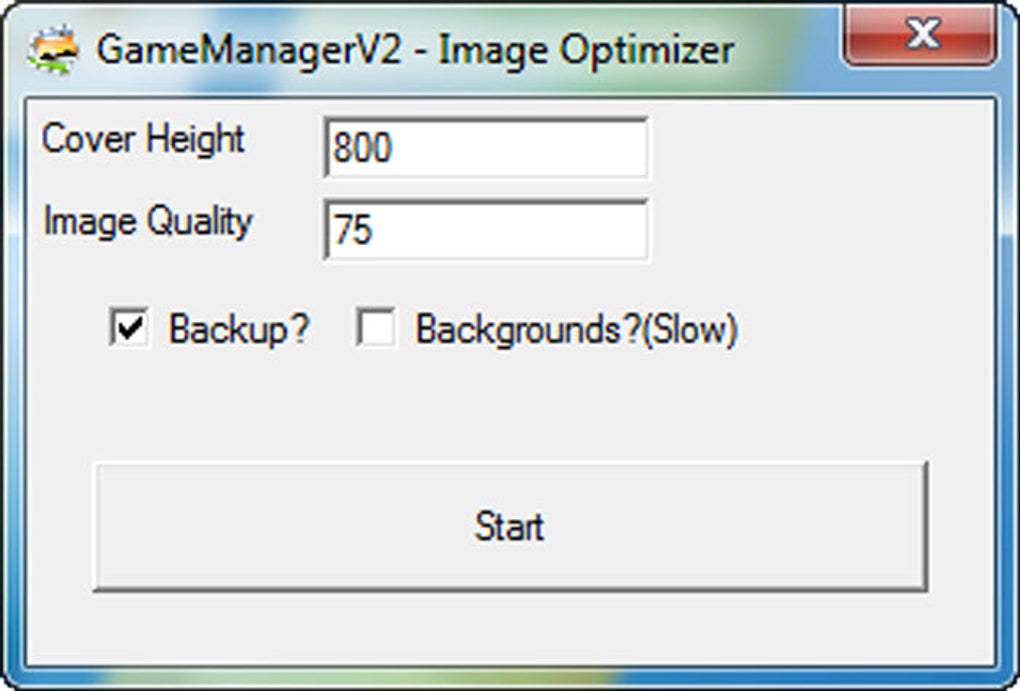Click the Image Quality label
This screenshot has height=691, width=1020.
(x=148, y=221)
